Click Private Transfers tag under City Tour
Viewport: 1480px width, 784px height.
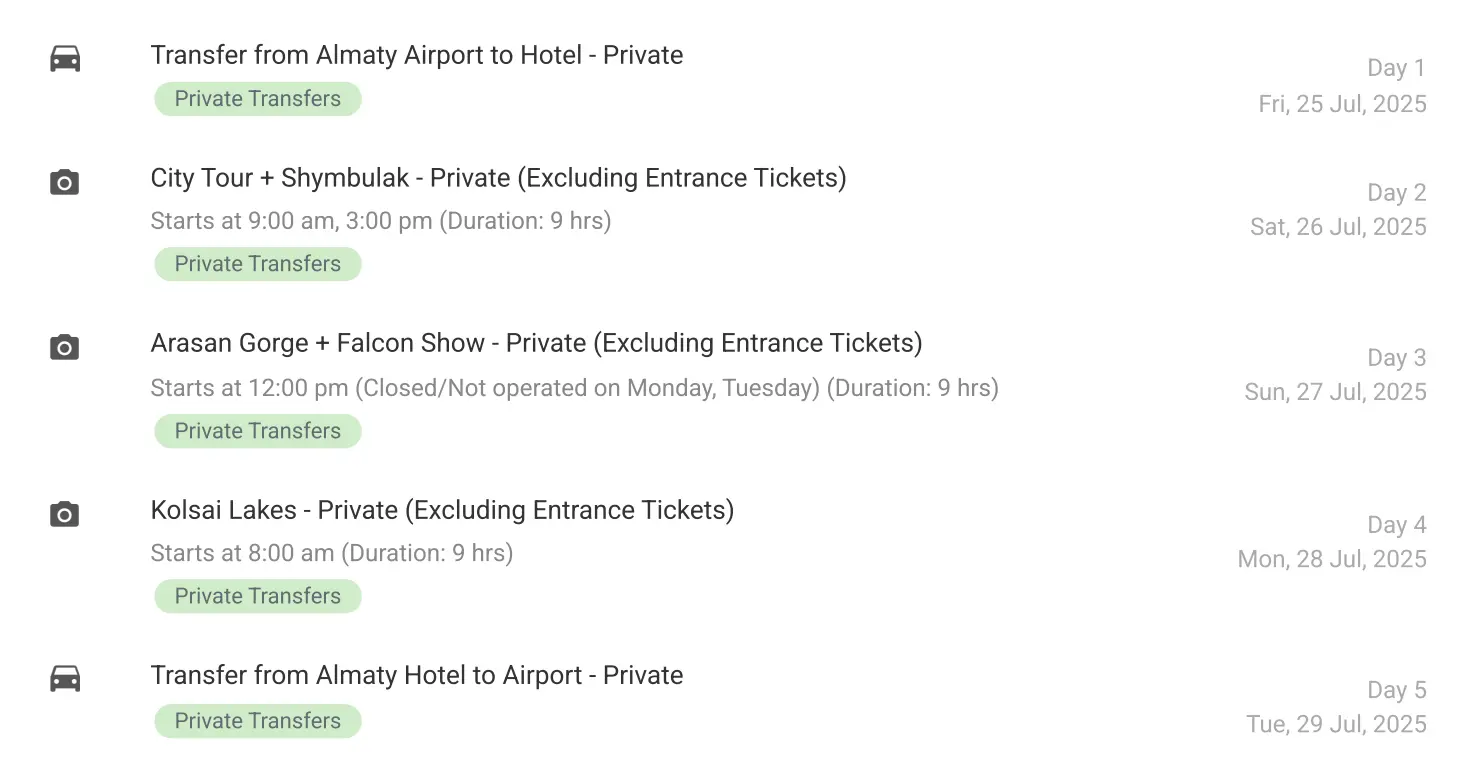(258, 264)
